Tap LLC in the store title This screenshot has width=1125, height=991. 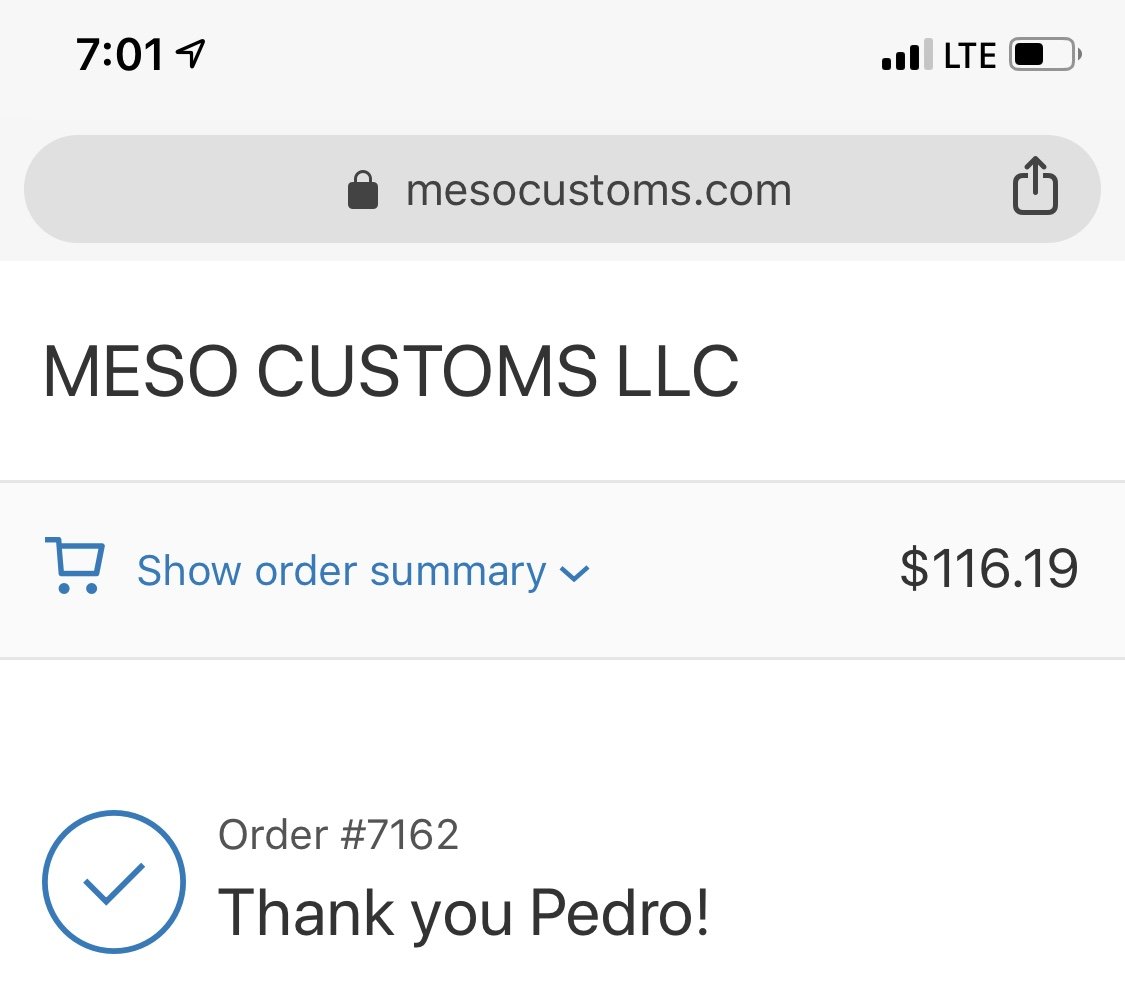[677, 371]
